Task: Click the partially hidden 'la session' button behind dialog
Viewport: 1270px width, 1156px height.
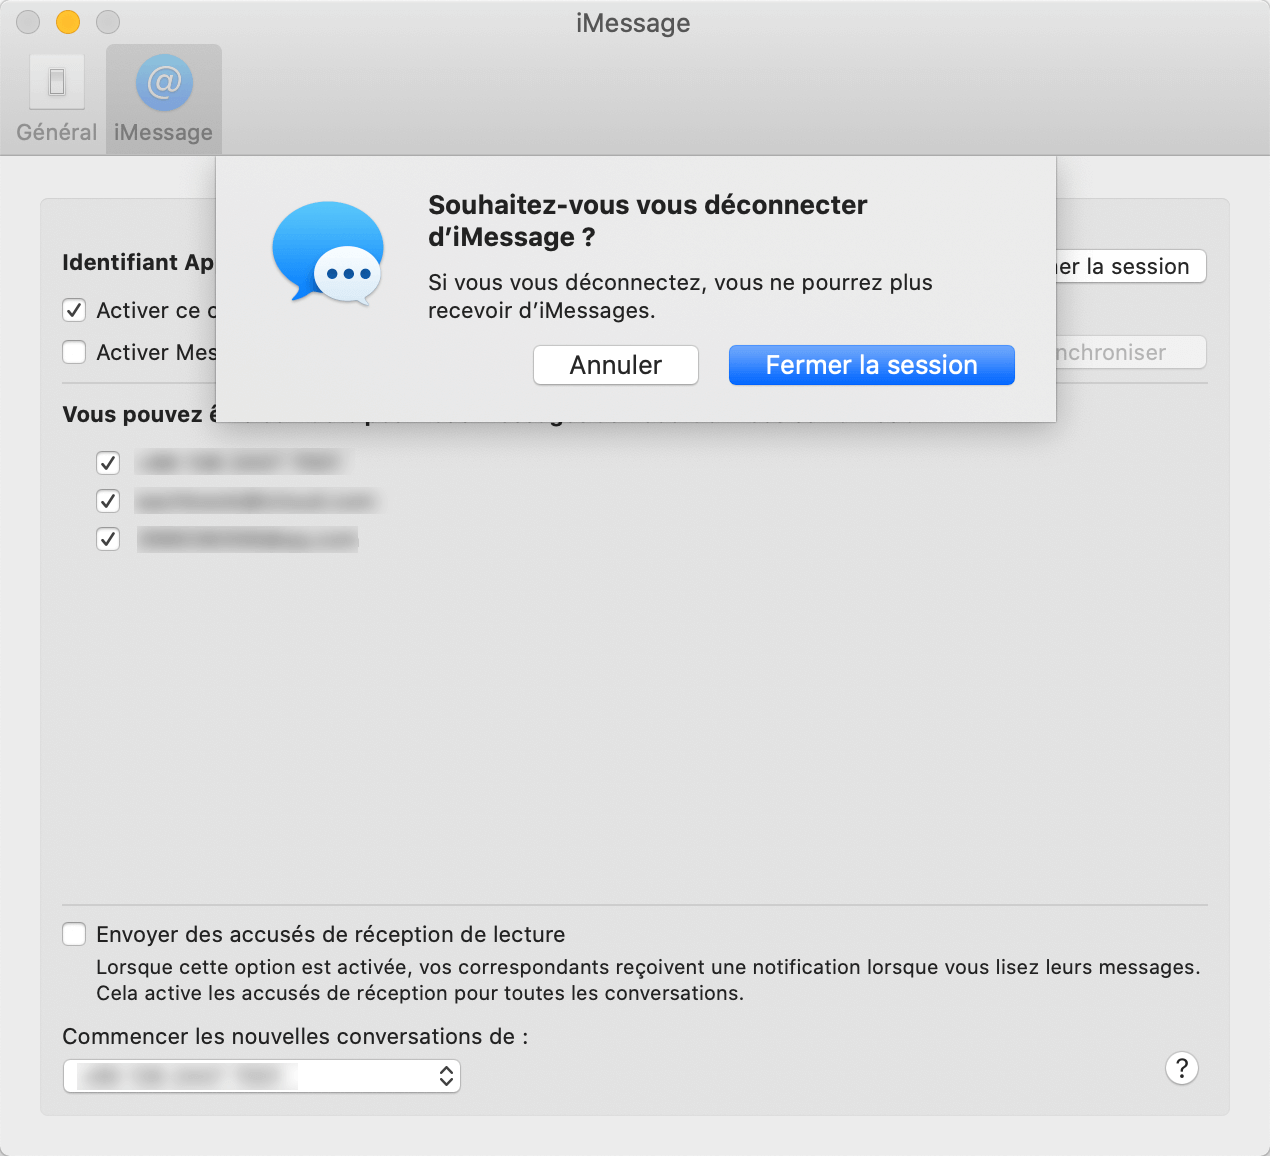Action: [1131, 266]
